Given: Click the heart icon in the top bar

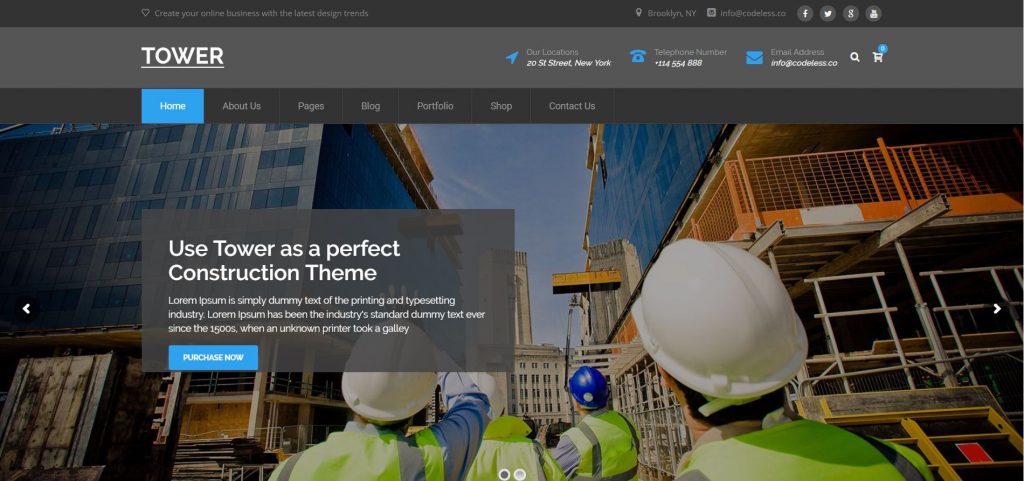Looking at the screenshot, I should (x=145, y=12).
